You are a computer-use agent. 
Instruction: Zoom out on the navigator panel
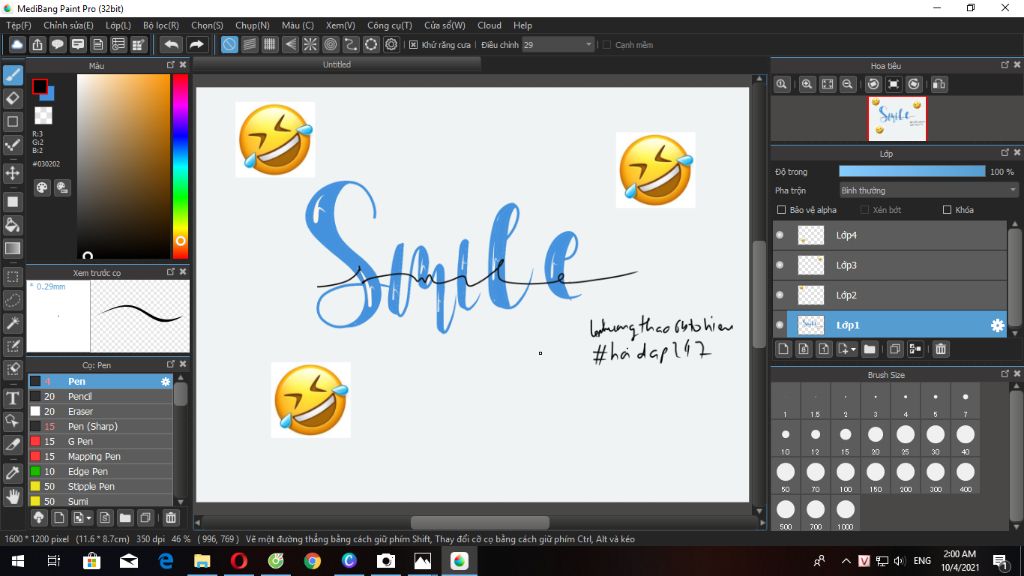click(848, 84)
